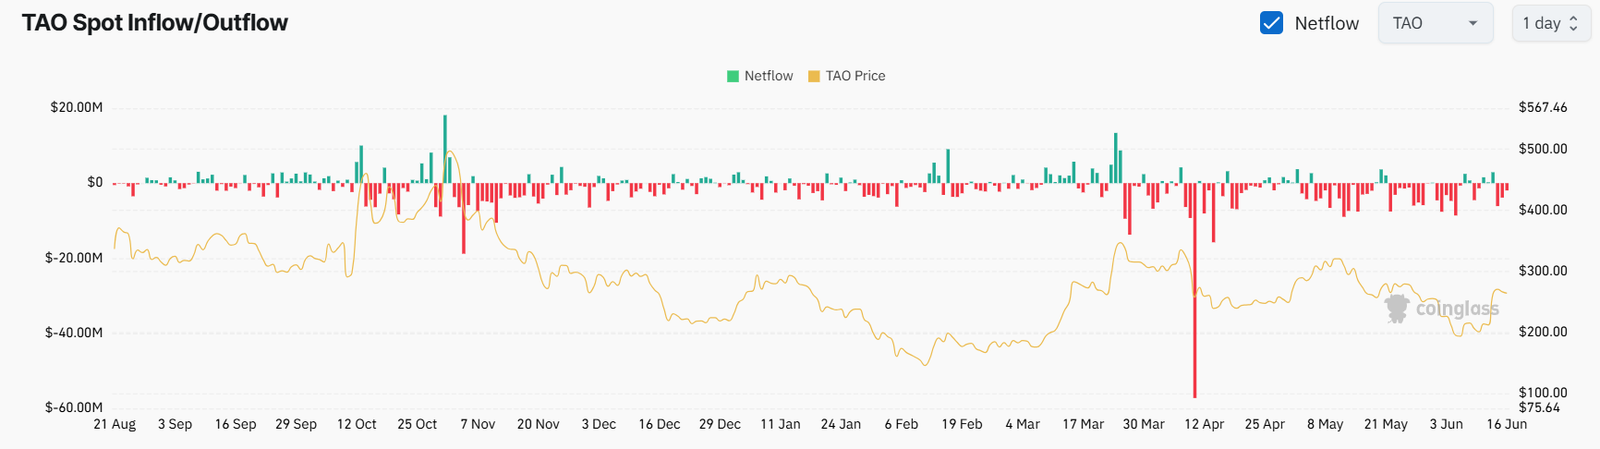Click the $20.00M left axis label
The width and height of the screenshot is (1600, 449).
(76, 107)
